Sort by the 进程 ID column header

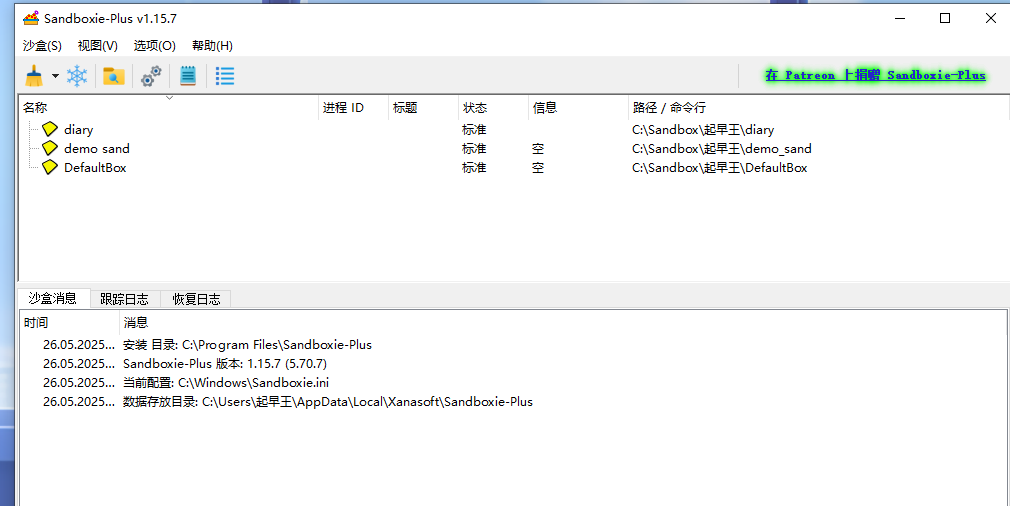[354, 108]
